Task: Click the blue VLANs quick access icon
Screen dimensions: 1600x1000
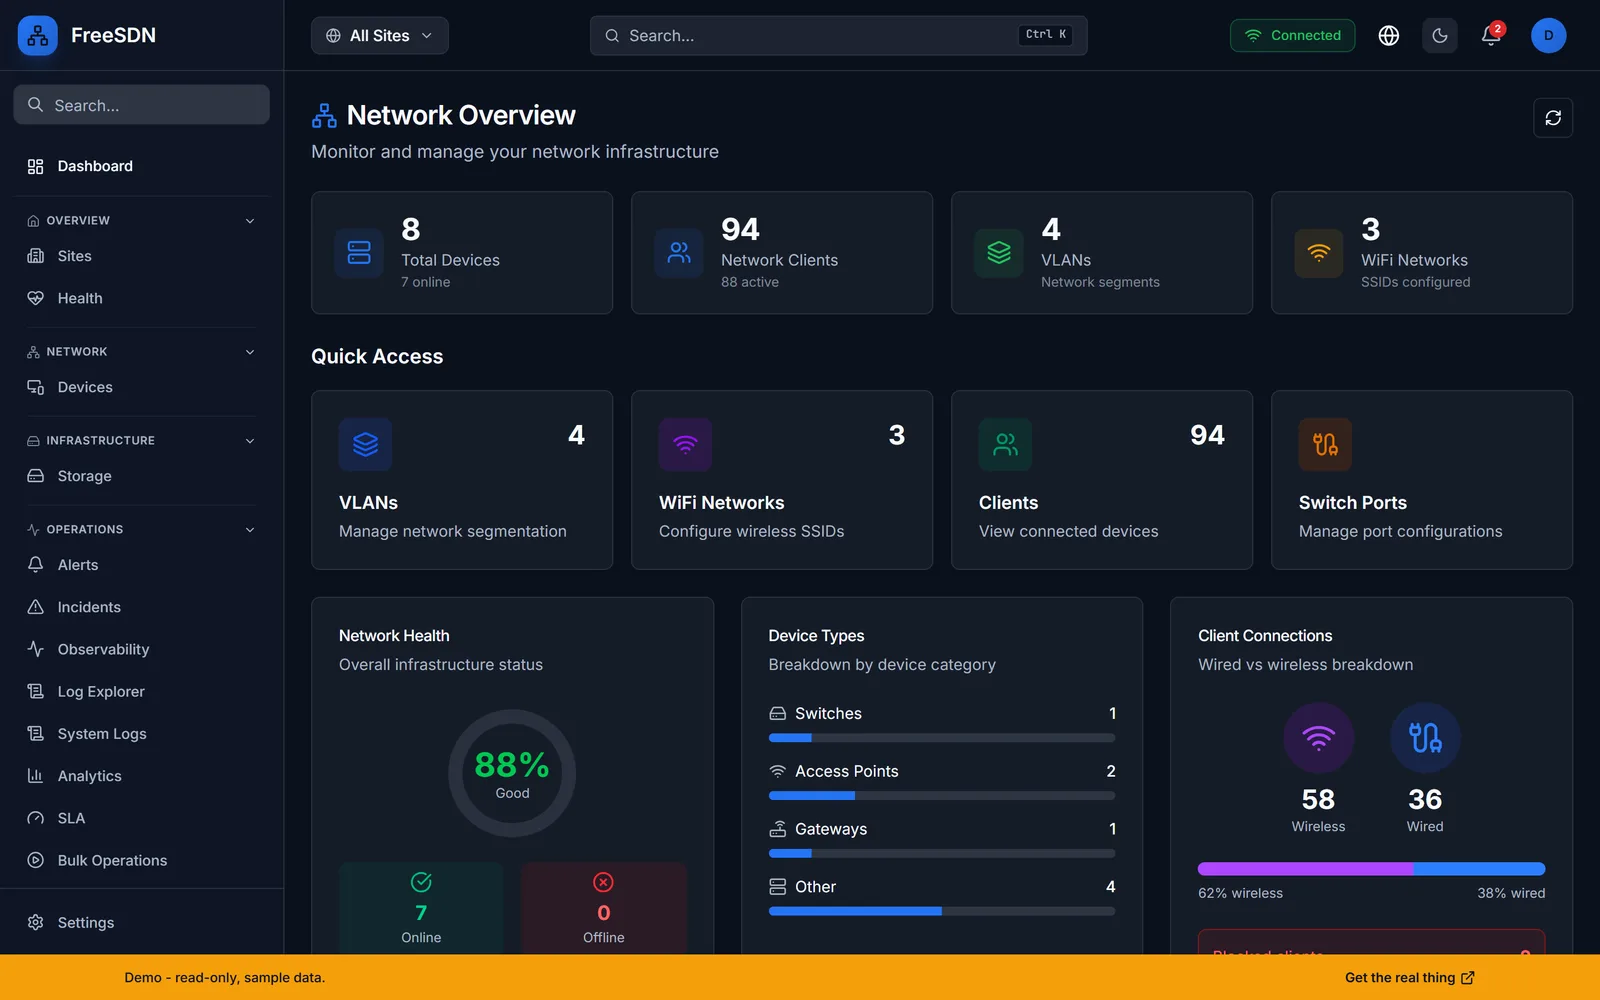Action: tap(365, 444)
